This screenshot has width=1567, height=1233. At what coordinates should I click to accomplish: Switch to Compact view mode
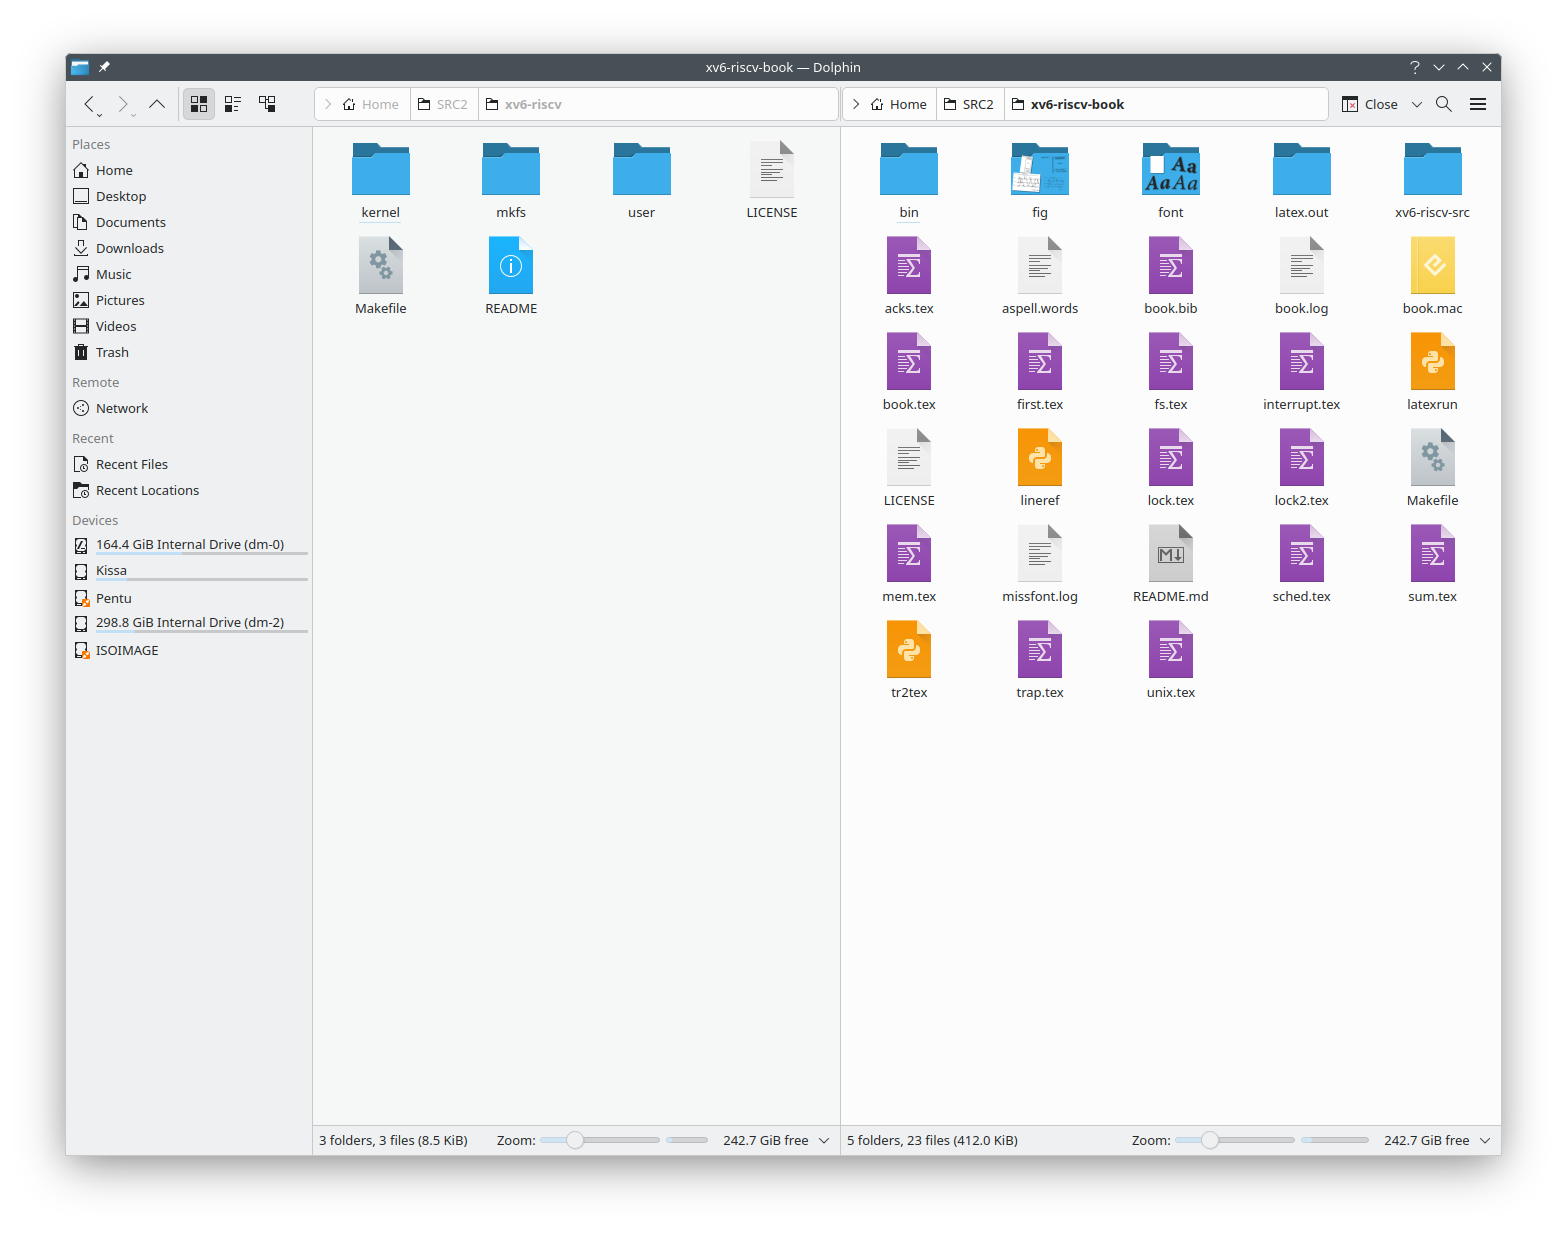233,104
